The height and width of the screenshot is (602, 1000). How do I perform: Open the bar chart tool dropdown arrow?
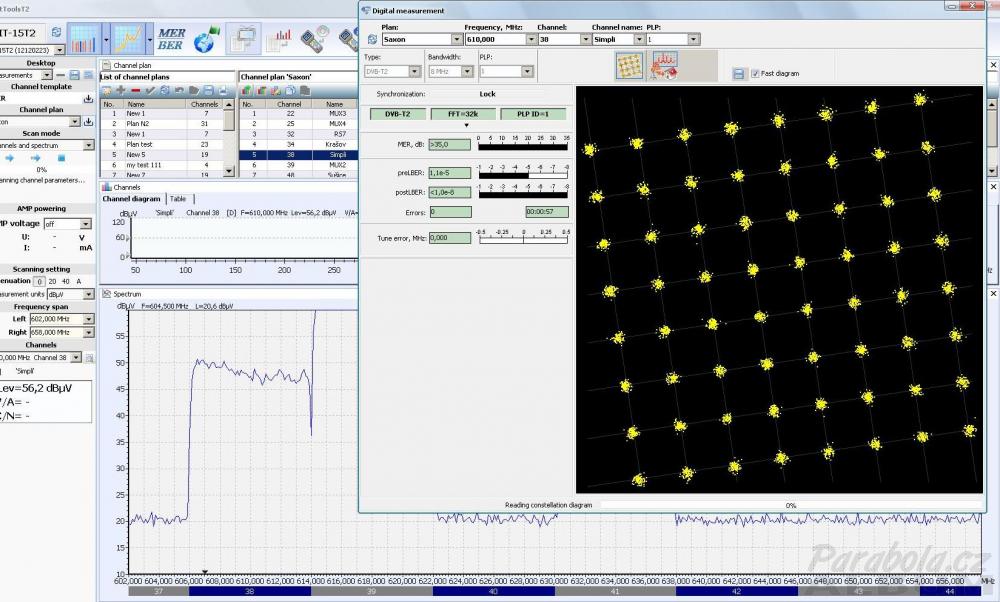[x=106, y=40]
